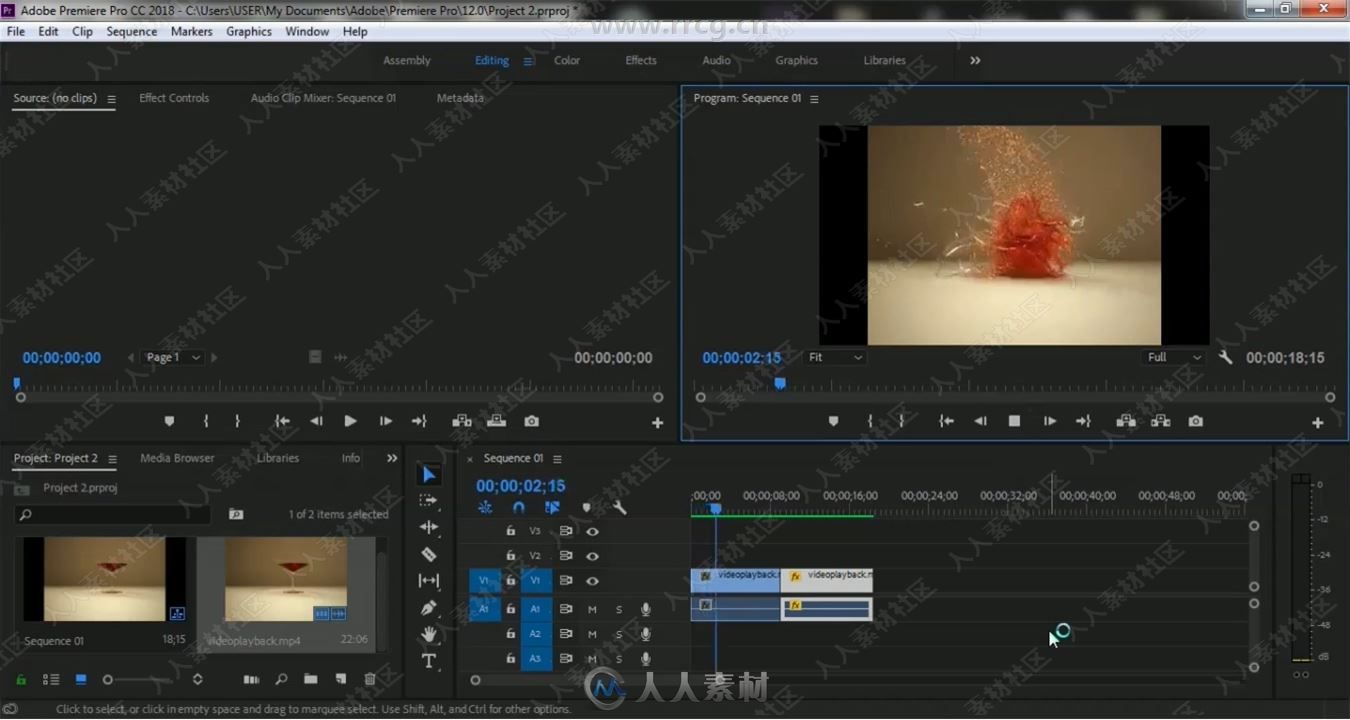1350x720 pixels.
Task: Switch to Graphics workspace
Action: pos(796,60)
